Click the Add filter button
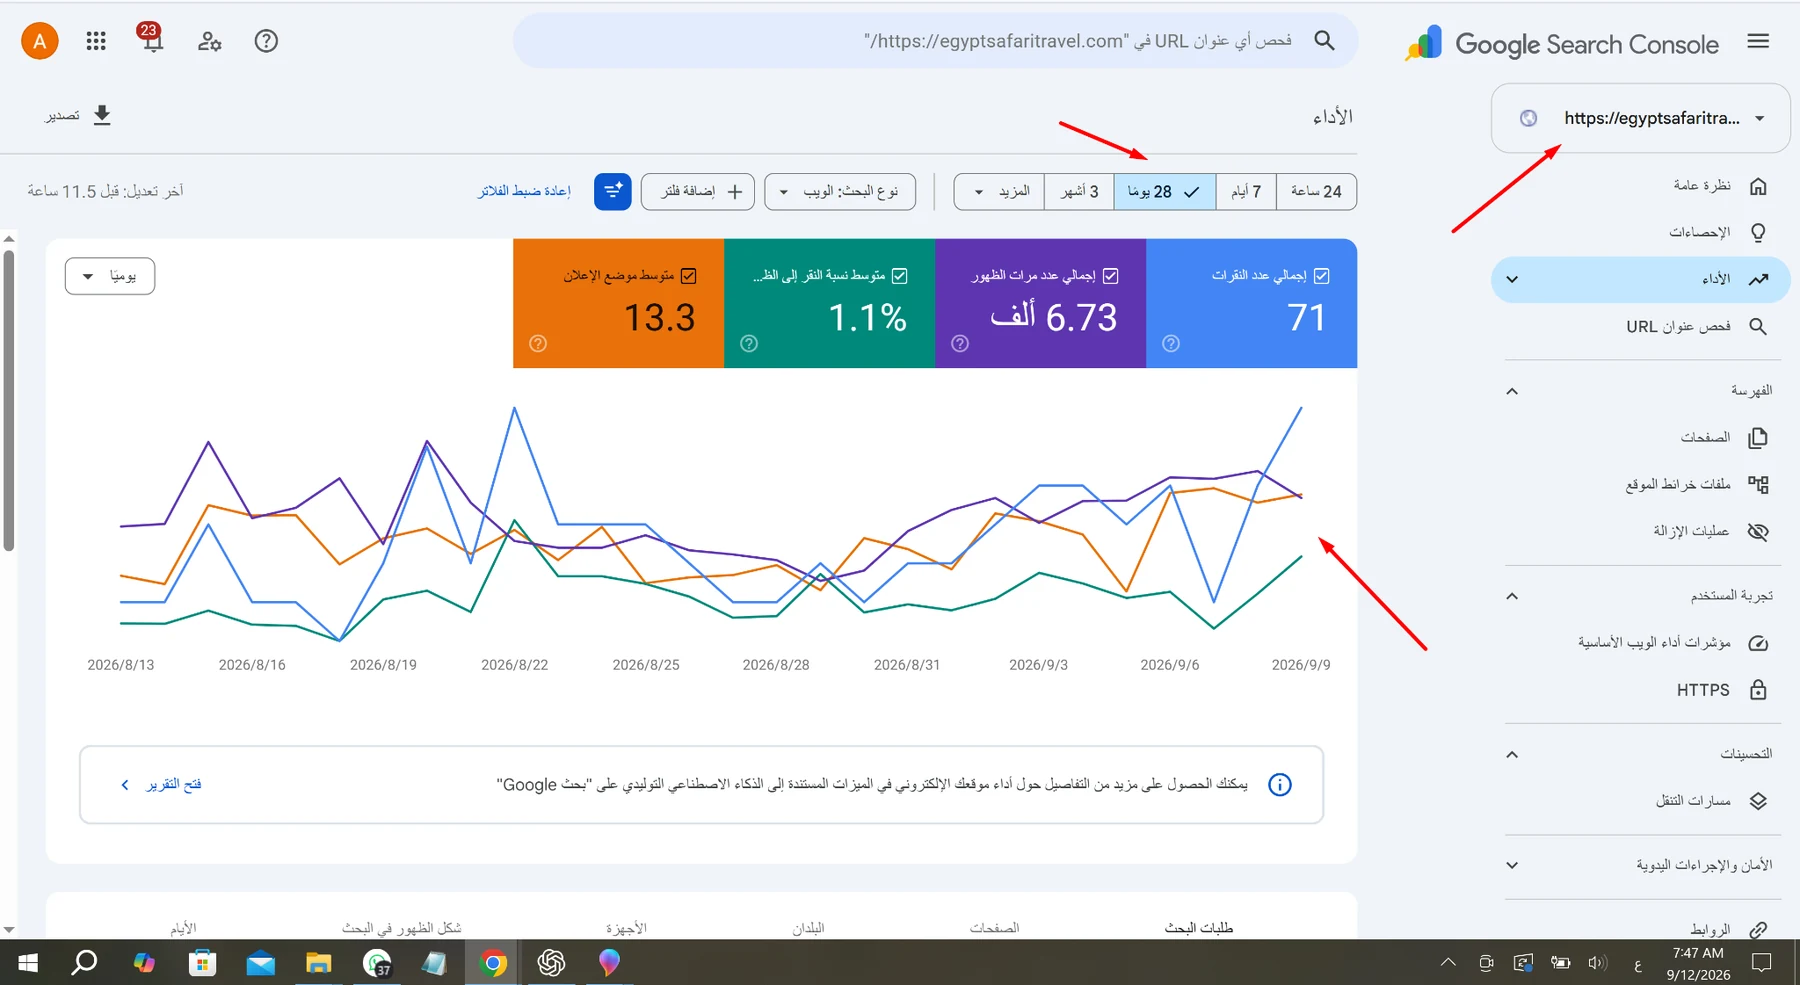Screen dimensions: 1800x985 (x=698, y=191)
